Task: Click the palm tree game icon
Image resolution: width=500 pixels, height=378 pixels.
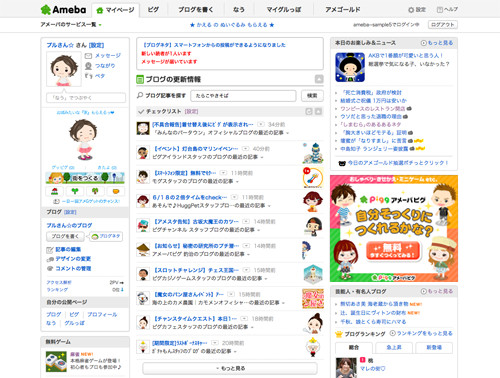Action: coord(95,191)
